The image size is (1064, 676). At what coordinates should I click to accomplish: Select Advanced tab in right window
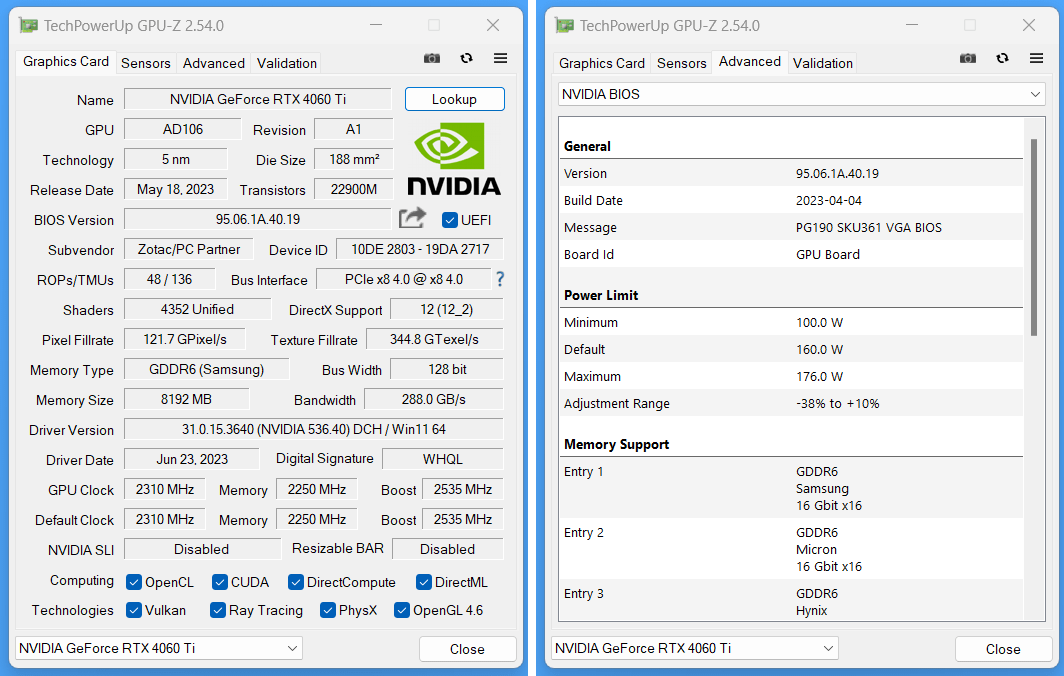[x=750, y=62]
